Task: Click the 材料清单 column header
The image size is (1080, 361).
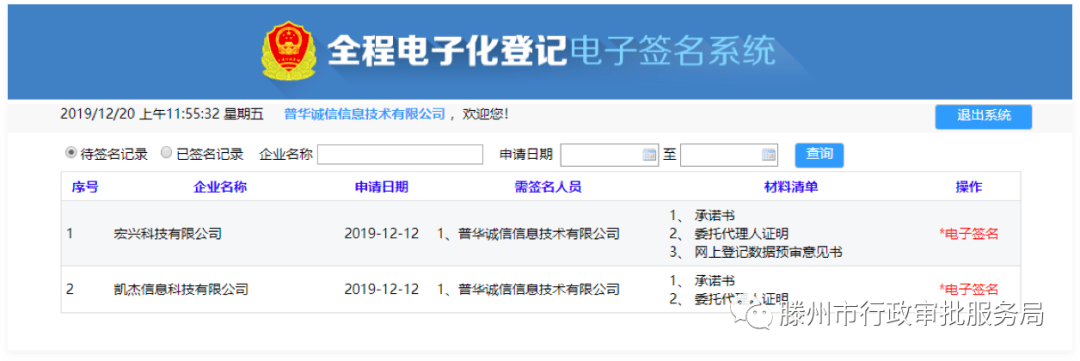Action: tap(791, 187)
